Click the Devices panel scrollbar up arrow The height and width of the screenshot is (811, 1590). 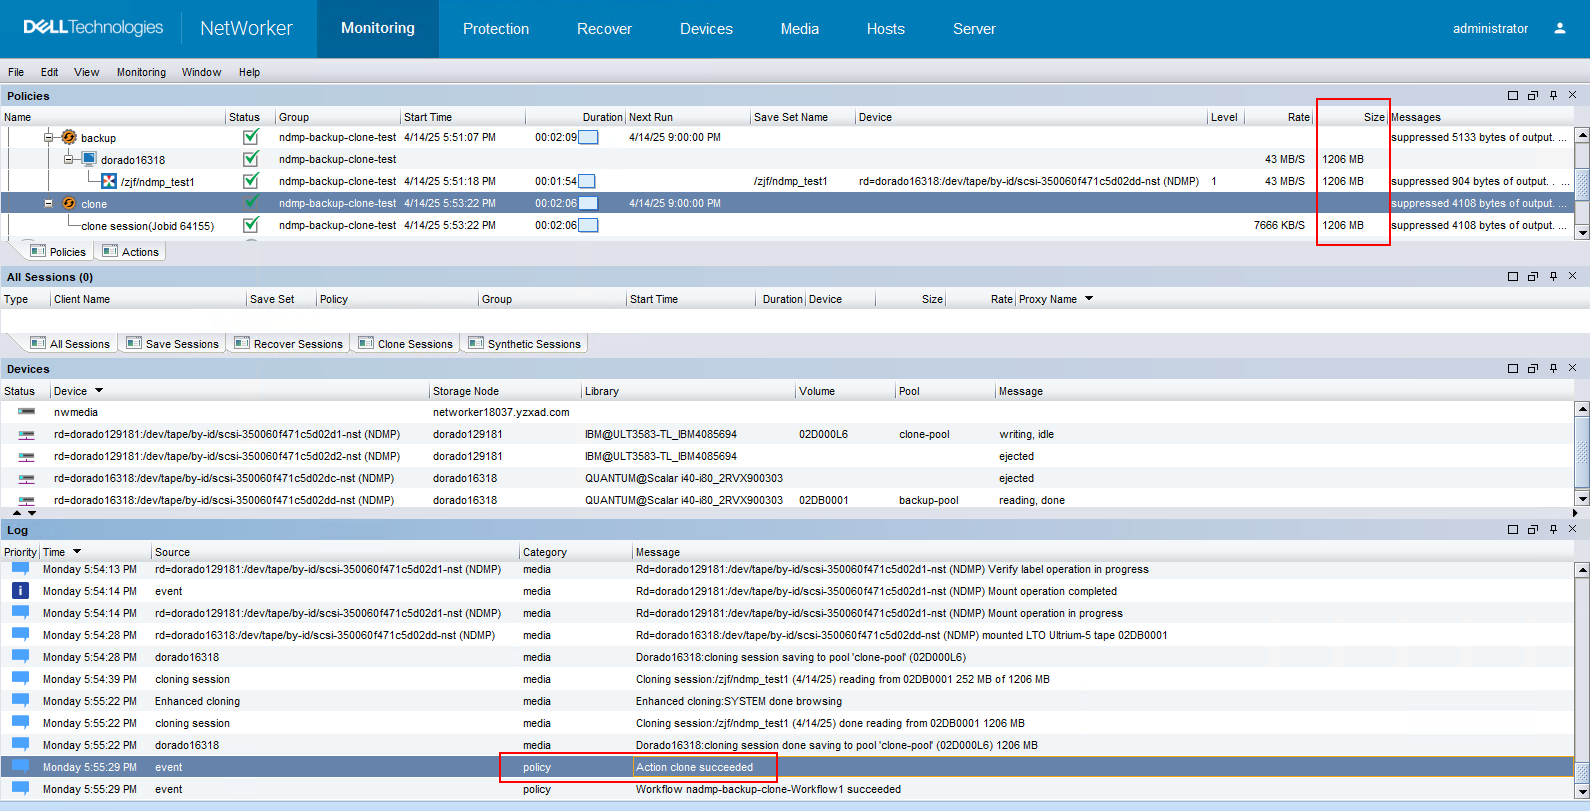point(1582,408)
